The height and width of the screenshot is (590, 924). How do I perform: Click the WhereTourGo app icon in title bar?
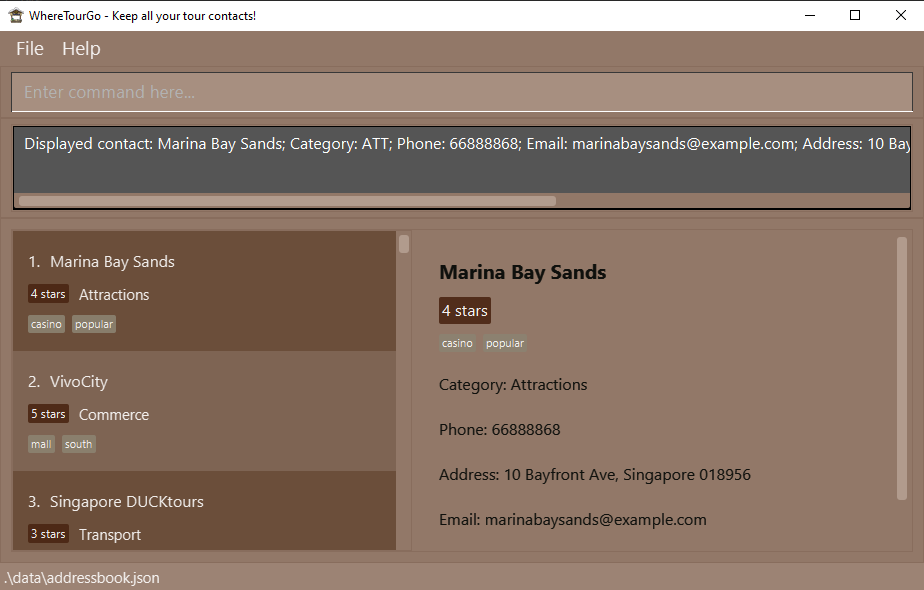(16, 15)
